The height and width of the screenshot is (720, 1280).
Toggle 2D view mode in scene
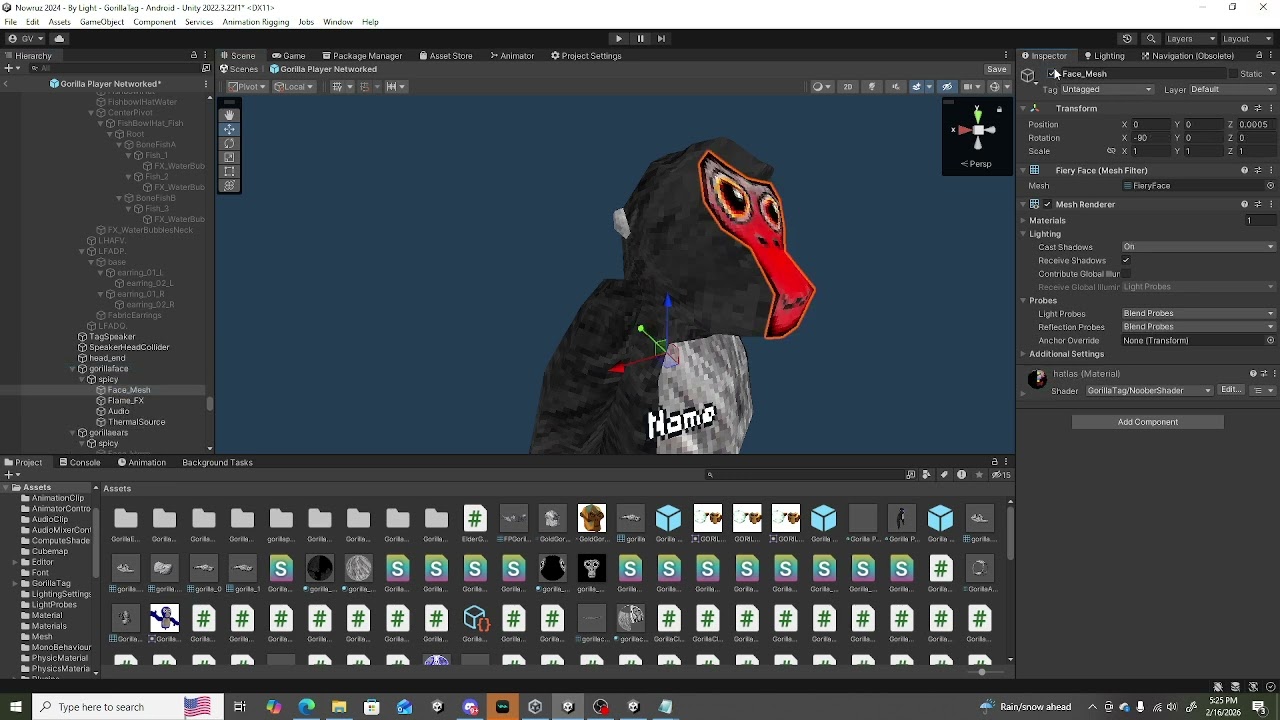point(848,87)
